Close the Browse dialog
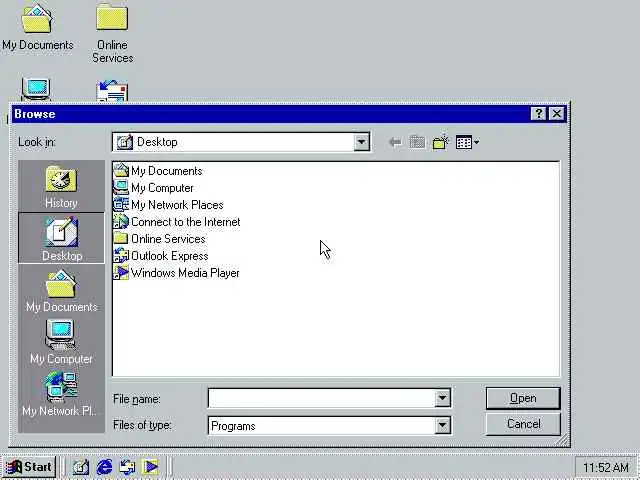The width and height of the screenshot is (640, 480). (557, 113)
